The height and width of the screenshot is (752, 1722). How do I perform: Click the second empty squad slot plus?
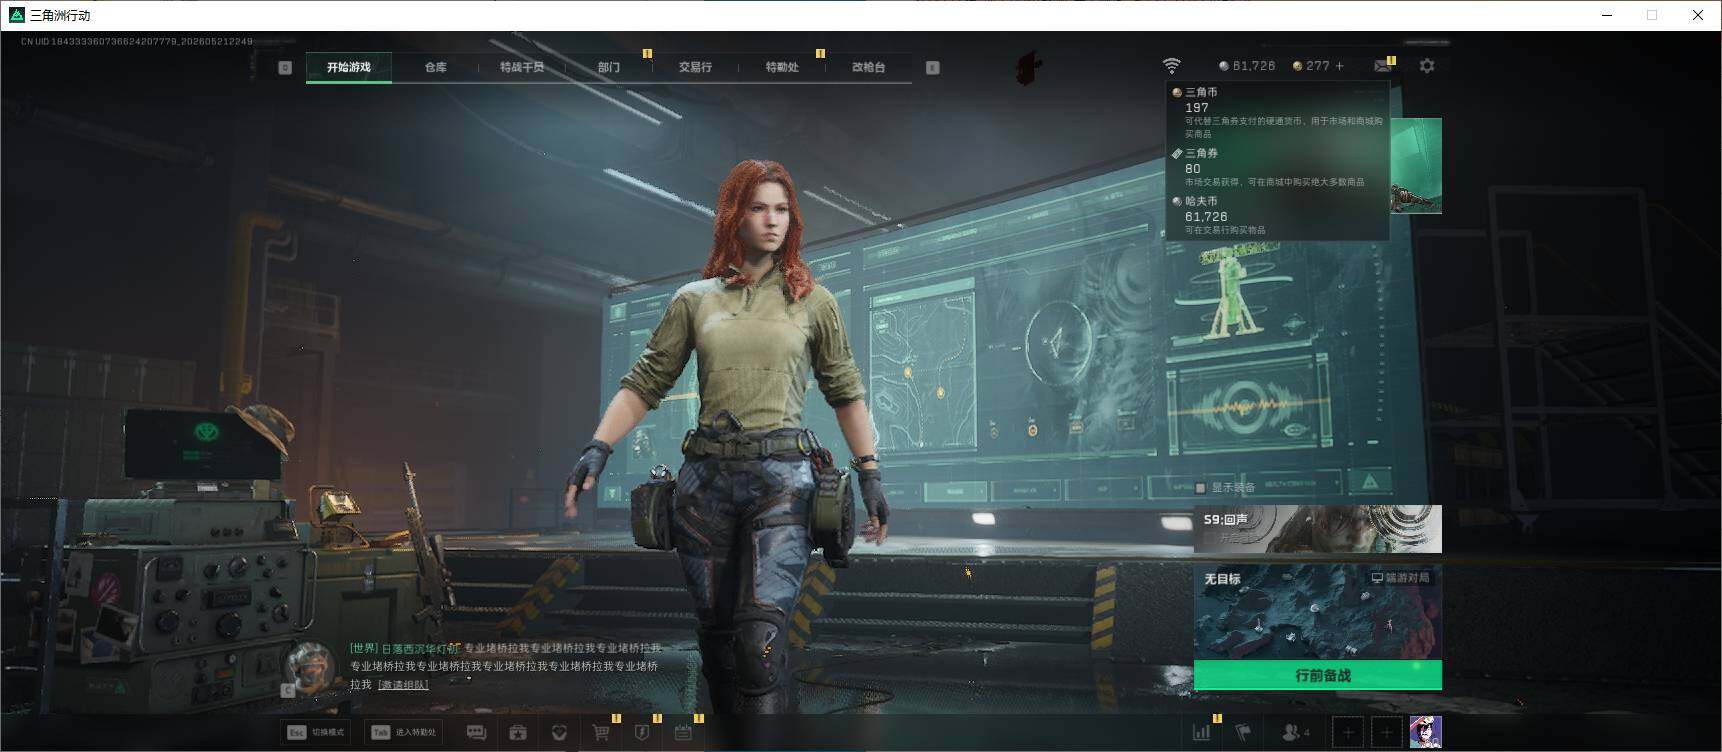click(x=1386, y=733)
